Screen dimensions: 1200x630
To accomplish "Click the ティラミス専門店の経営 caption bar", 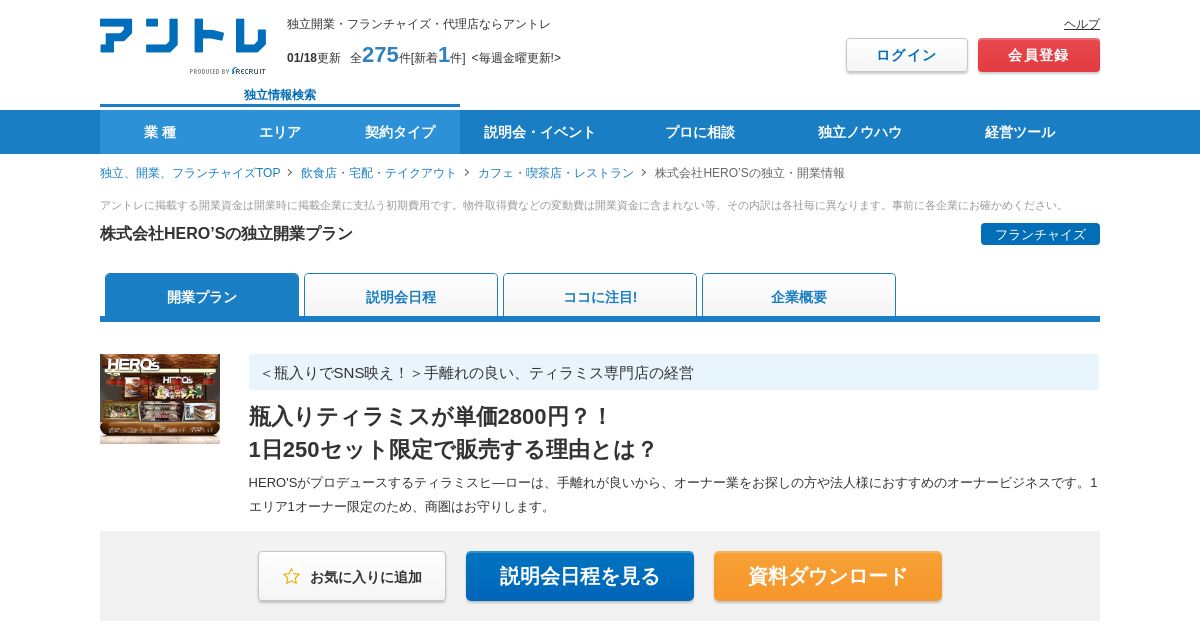I will point(674,372).
